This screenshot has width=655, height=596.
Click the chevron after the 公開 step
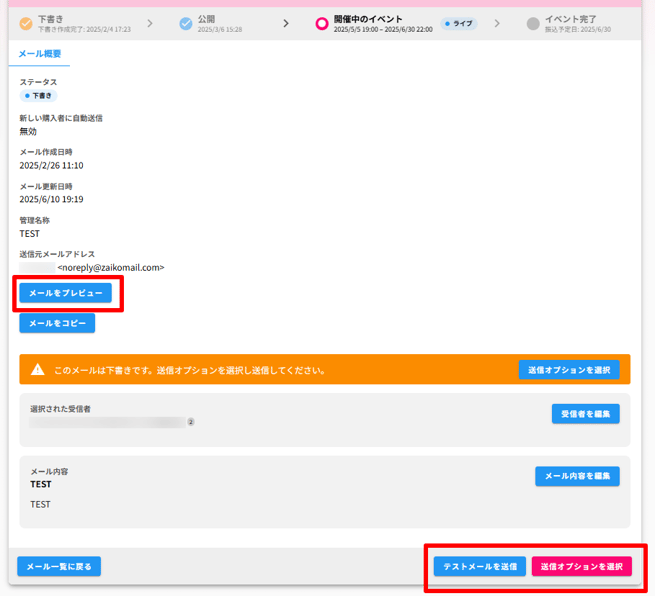click(x=286, y=23)
